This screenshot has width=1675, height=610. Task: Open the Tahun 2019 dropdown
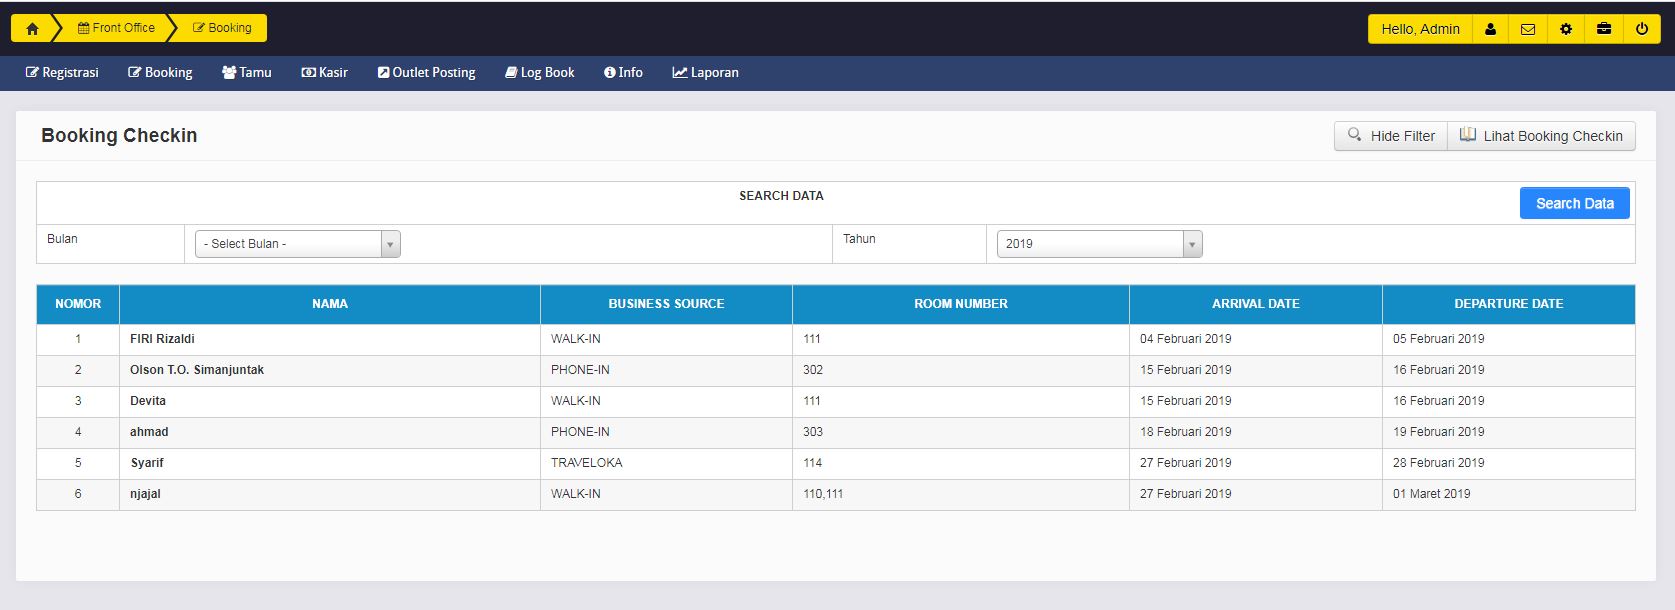point(1099,244)
